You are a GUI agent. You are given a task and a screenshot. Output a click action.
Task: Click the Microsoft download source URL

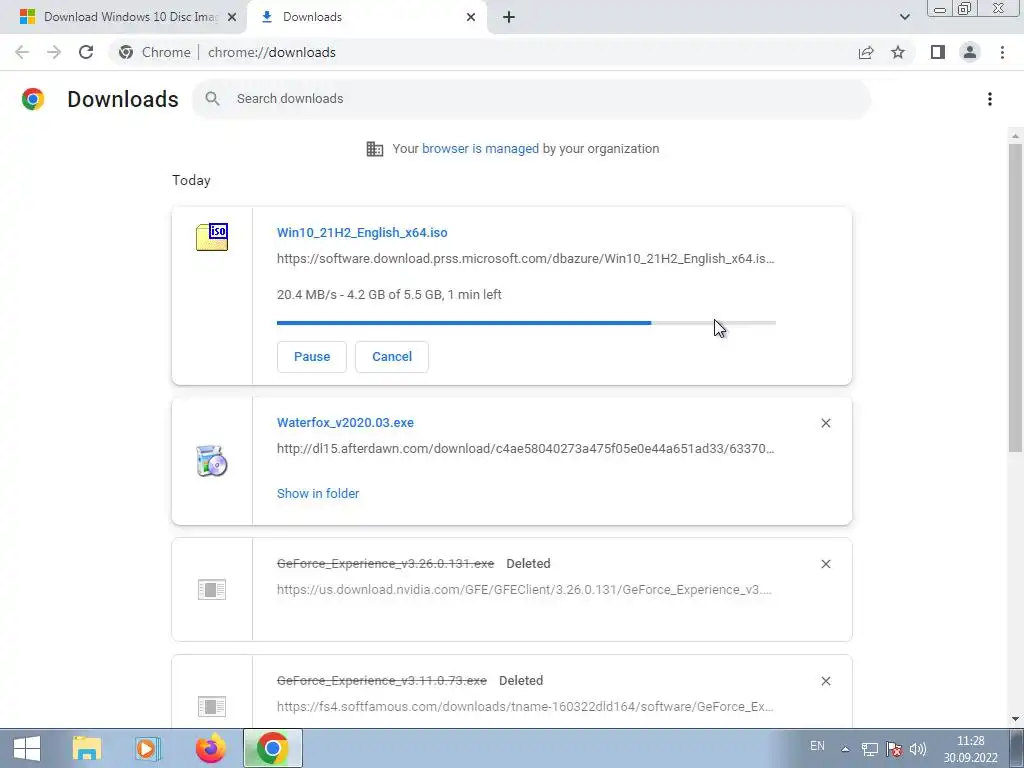pos(525,259)
